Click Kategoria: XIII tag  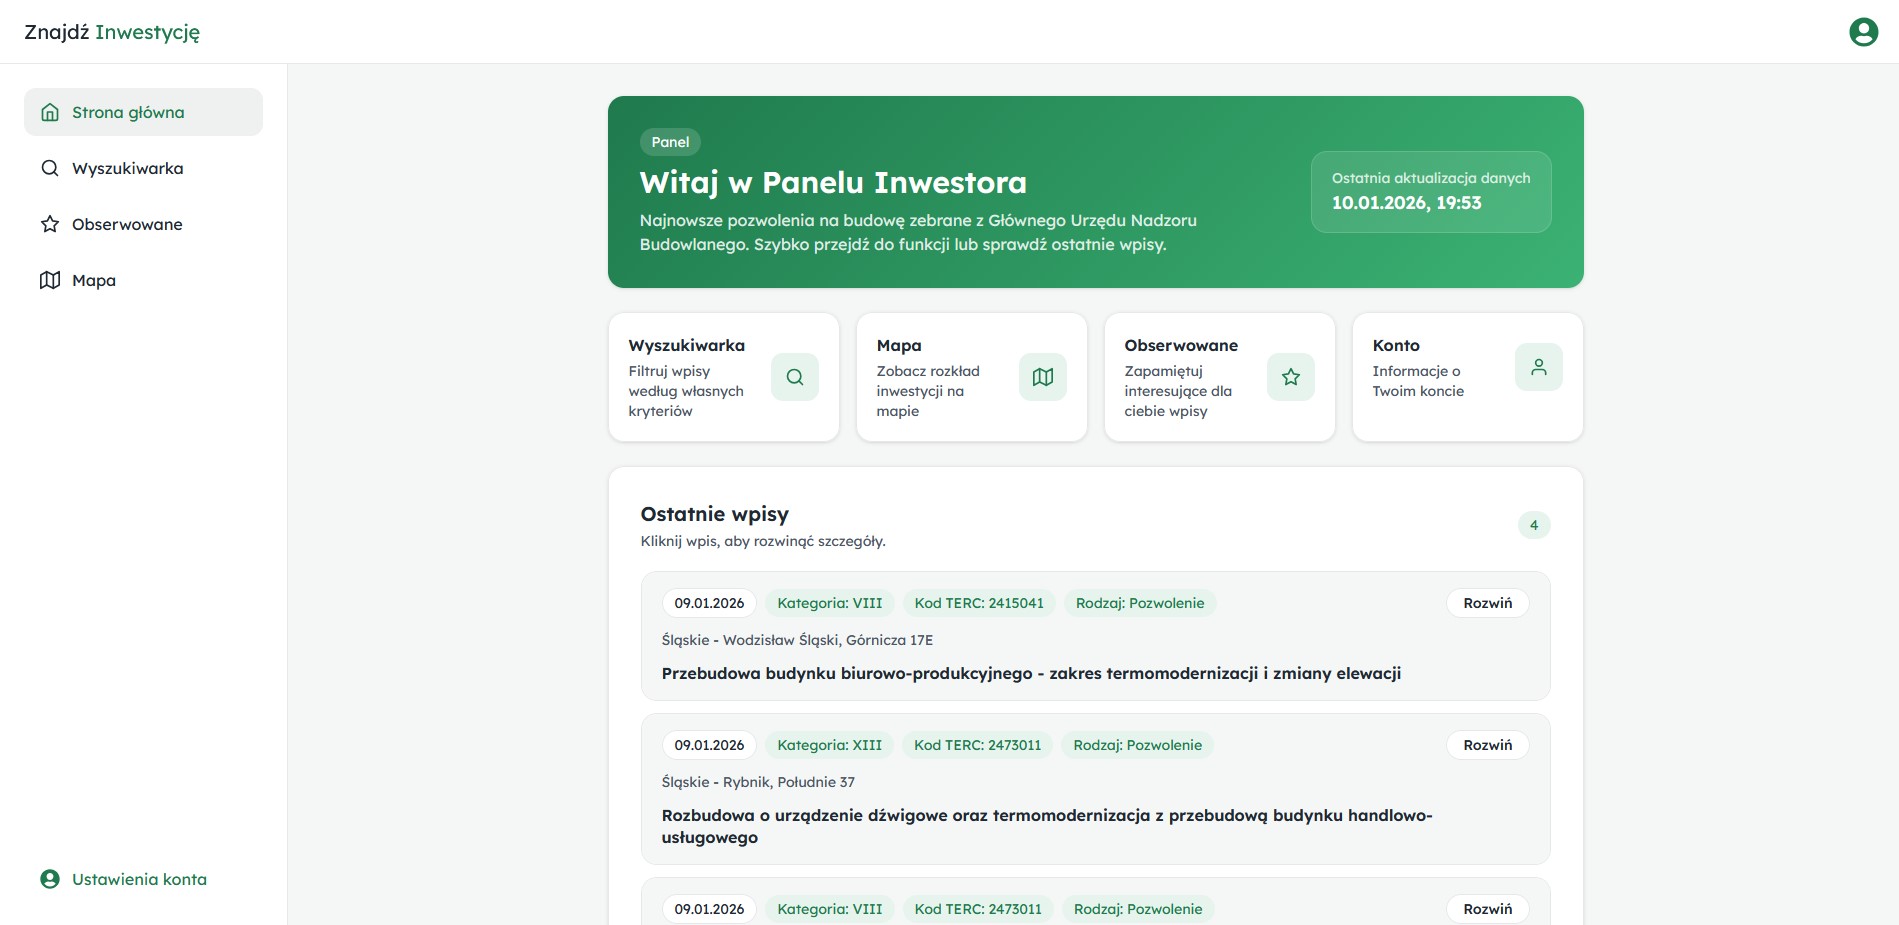click(830, 745)
